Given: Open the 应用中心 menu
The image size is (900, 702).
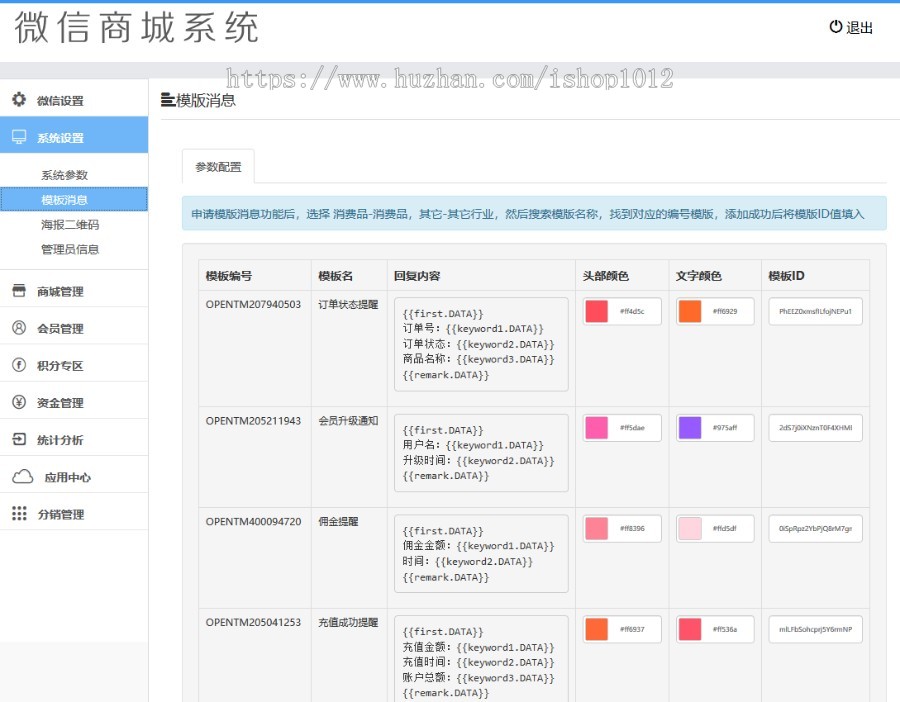Looking at the screenshot, I should pos(74,476).
